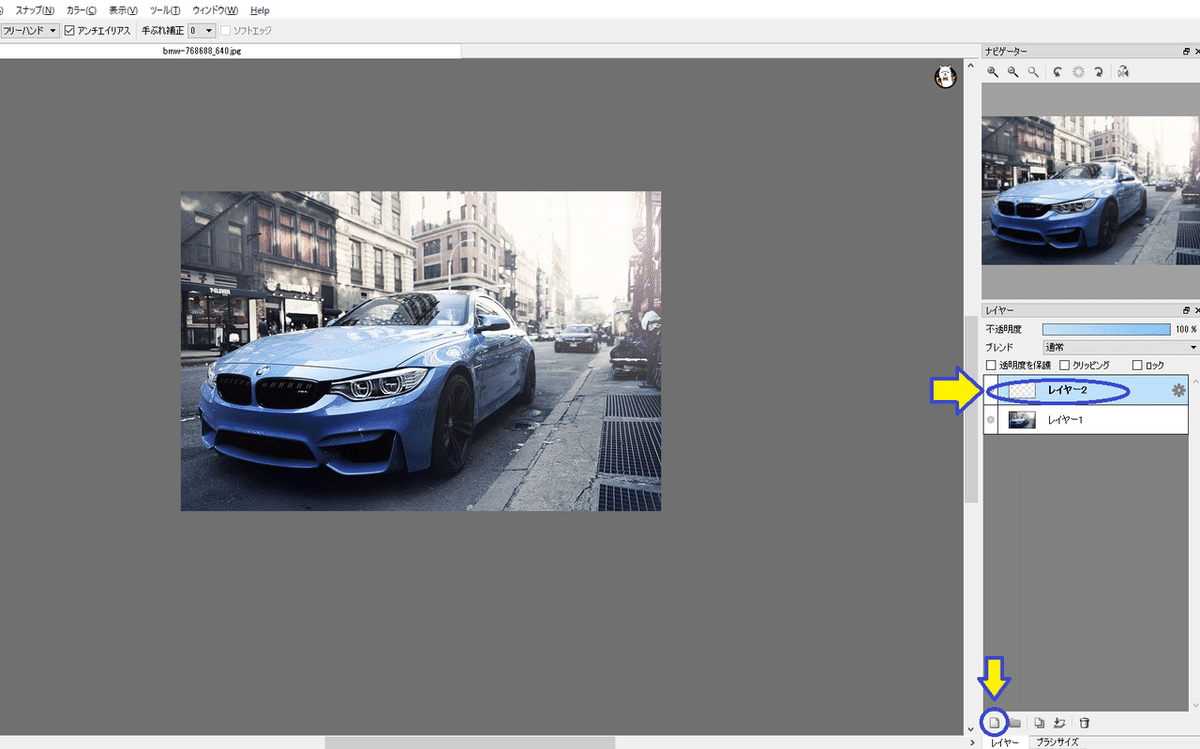Switch to the レイヤー bottom tab
The height and width of the screenshot is (749, 1200).
pos(1005,742)
